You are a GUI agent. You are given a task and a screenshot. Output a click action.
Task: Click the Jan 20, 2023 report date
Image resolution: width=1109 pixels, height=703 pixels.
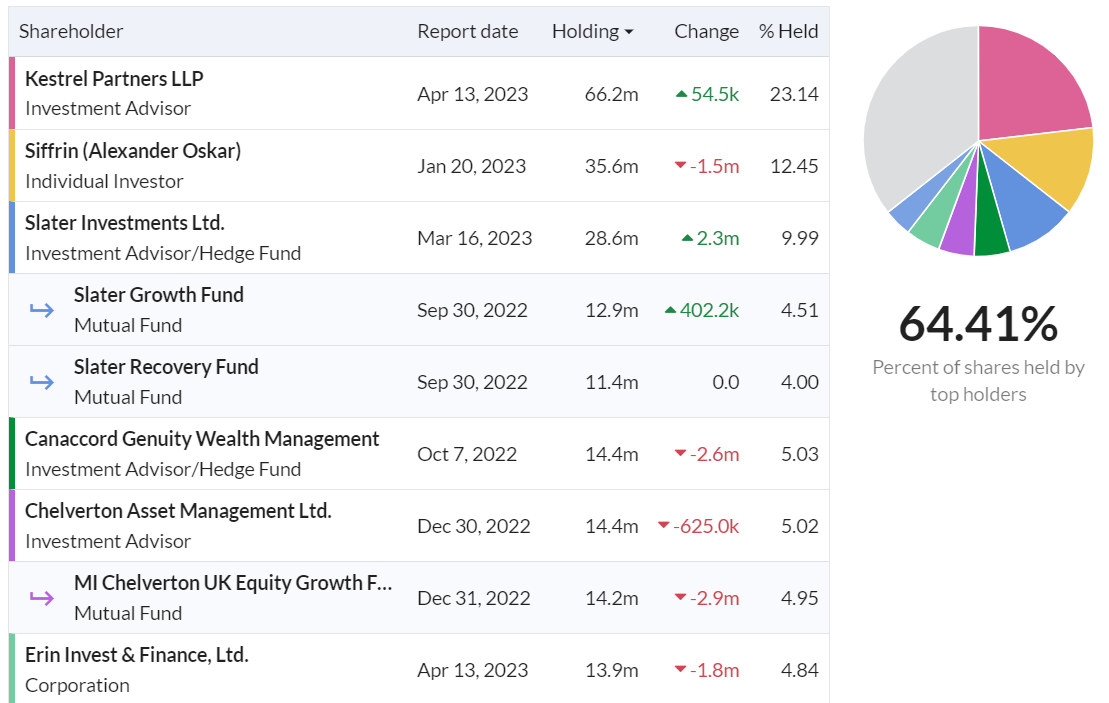click(x=472, y=166)
